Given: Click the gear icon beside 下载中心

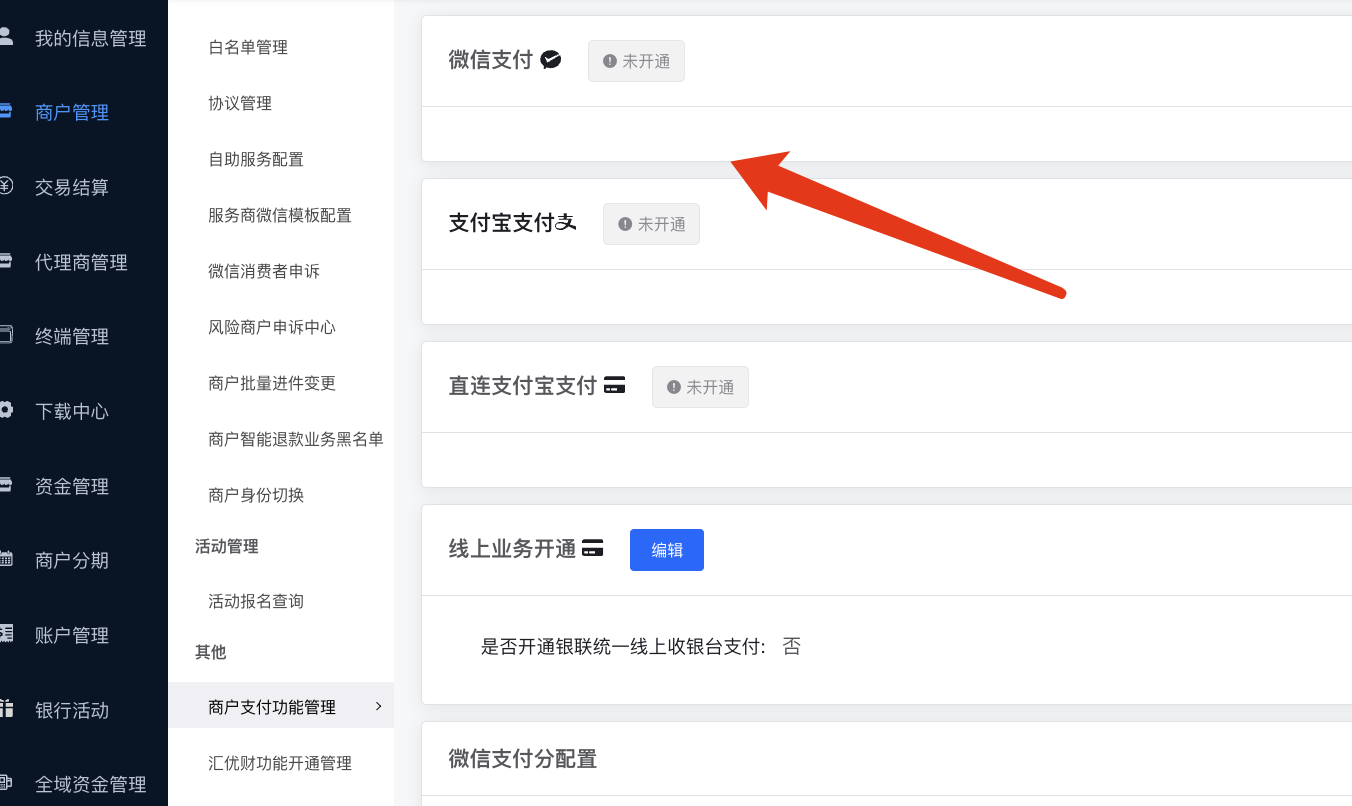Looking at the screenshot, I should 6,410.
